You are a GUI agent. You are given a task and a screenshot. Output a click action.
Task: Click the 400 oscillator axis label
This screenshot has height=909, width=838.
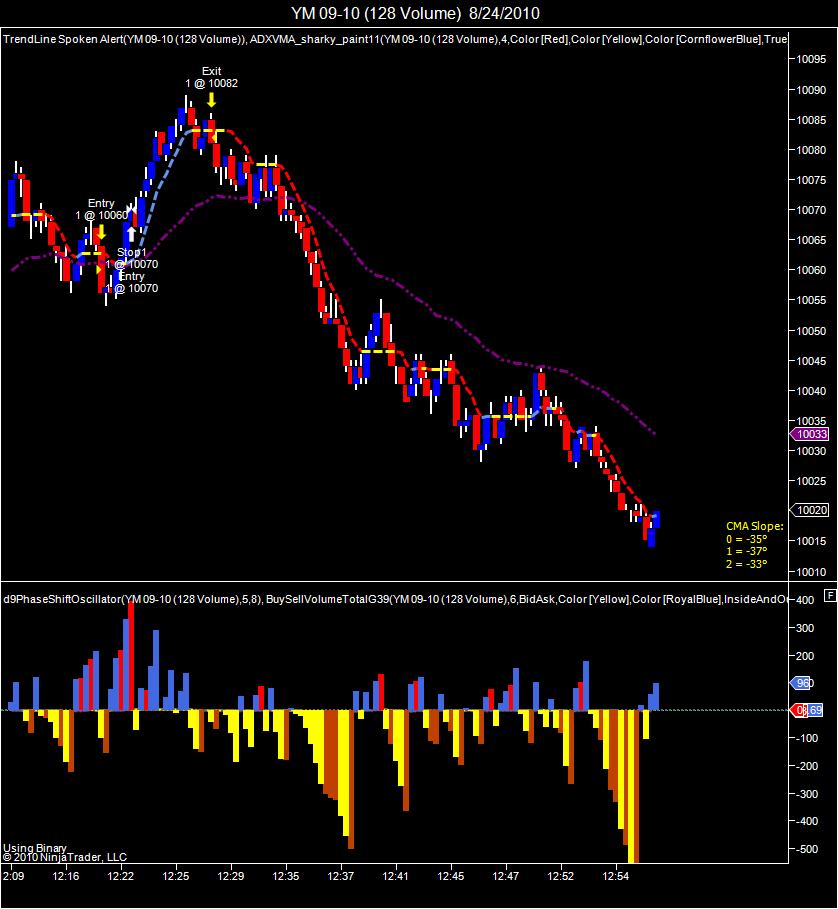coord(806,601)
